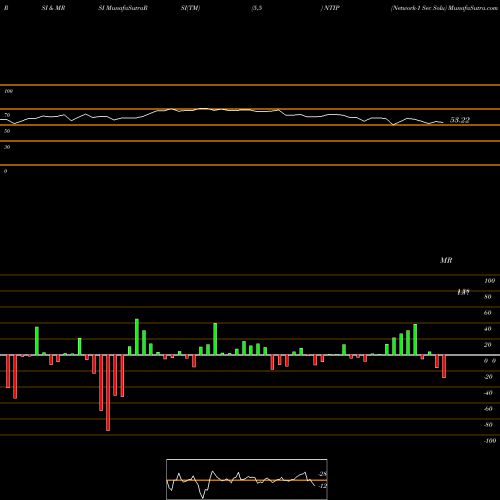Click the RSI axis label 100
The height and width of the screenshot is (500, 500).
coord(9,91)
